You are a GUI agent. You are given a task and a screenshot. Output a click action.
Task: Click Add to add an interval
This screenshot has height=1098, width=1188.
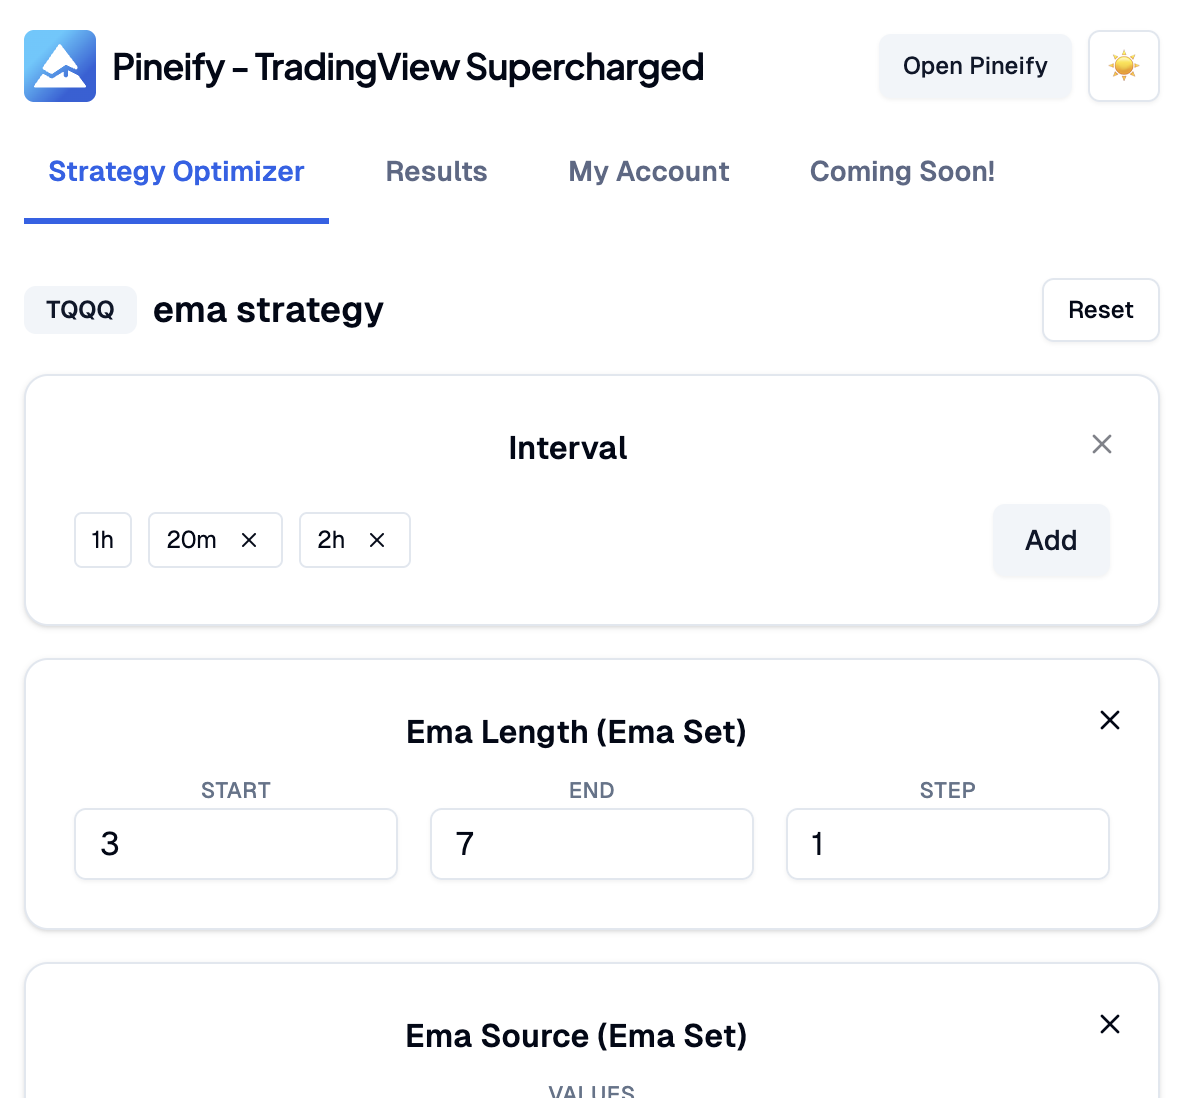tap(1050, 540)
